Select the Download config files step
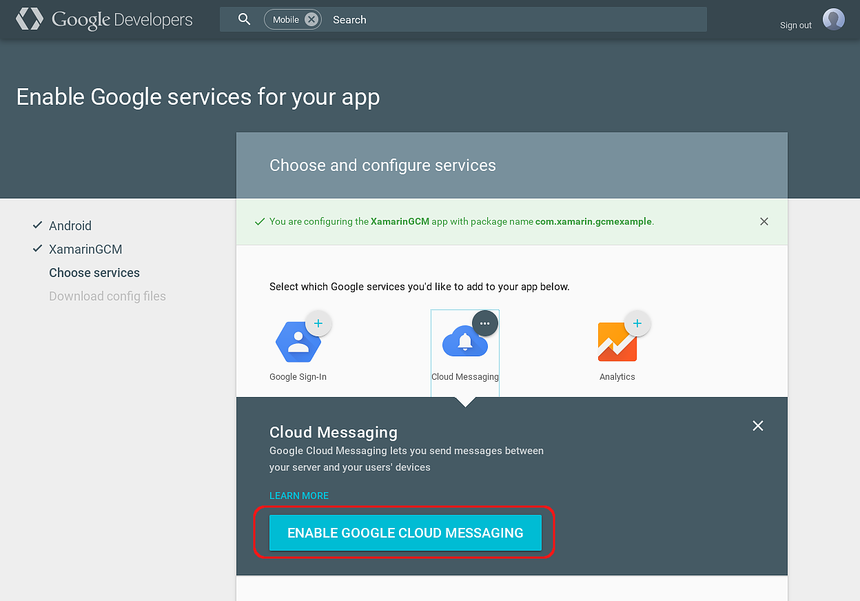This screenshot has height=601, width=860. [107, 296]
